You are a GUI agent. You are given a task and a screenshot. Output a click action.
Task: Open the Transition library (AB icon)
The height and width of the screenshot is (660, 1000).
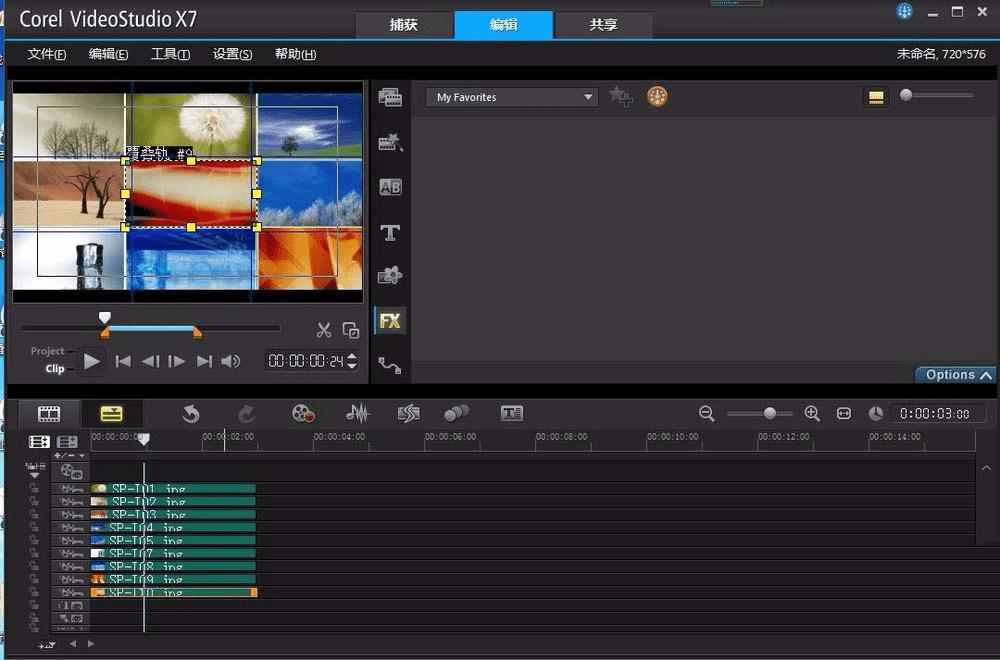coord(390,187)
